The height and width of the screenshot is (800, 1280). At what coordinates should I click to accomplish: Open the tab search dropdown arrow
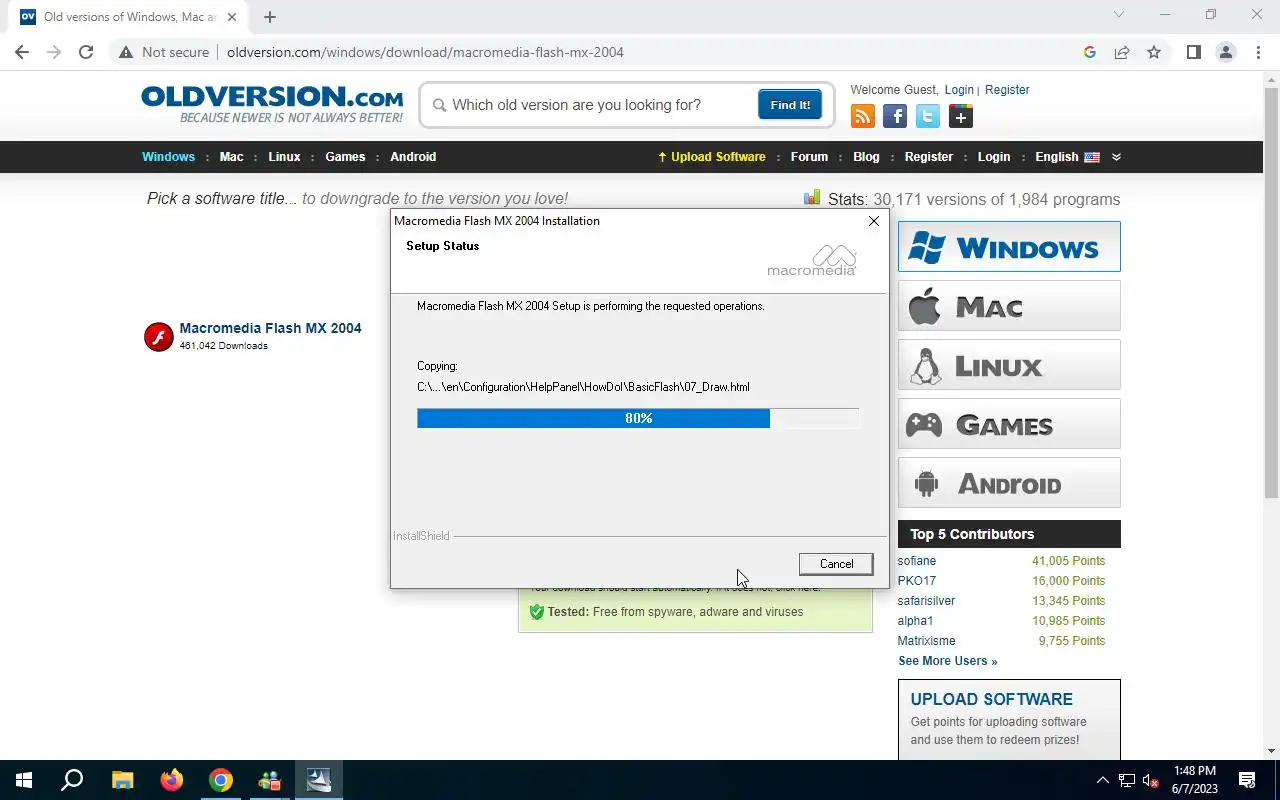coord(1118,15)
